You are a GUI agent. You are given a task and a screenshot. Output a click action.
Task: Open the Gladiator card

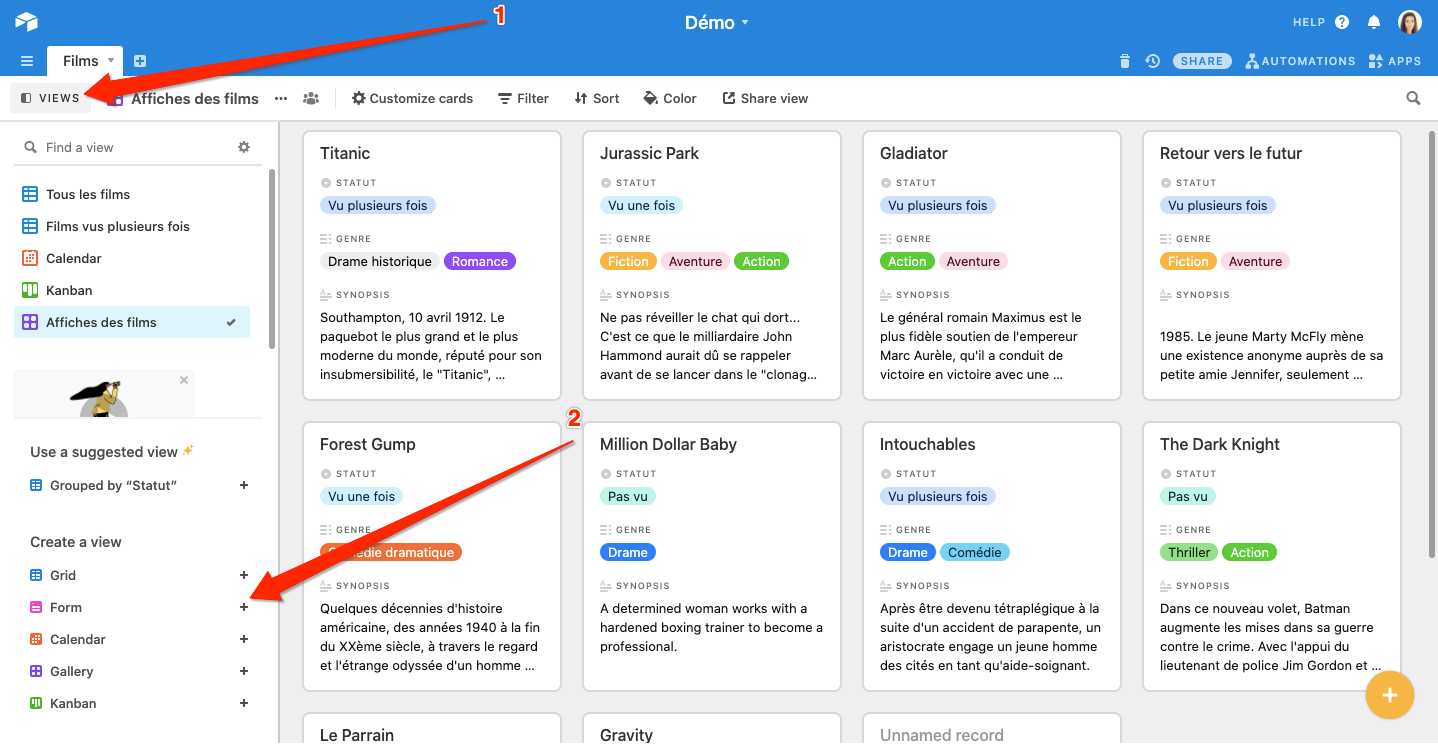(991, 265)
